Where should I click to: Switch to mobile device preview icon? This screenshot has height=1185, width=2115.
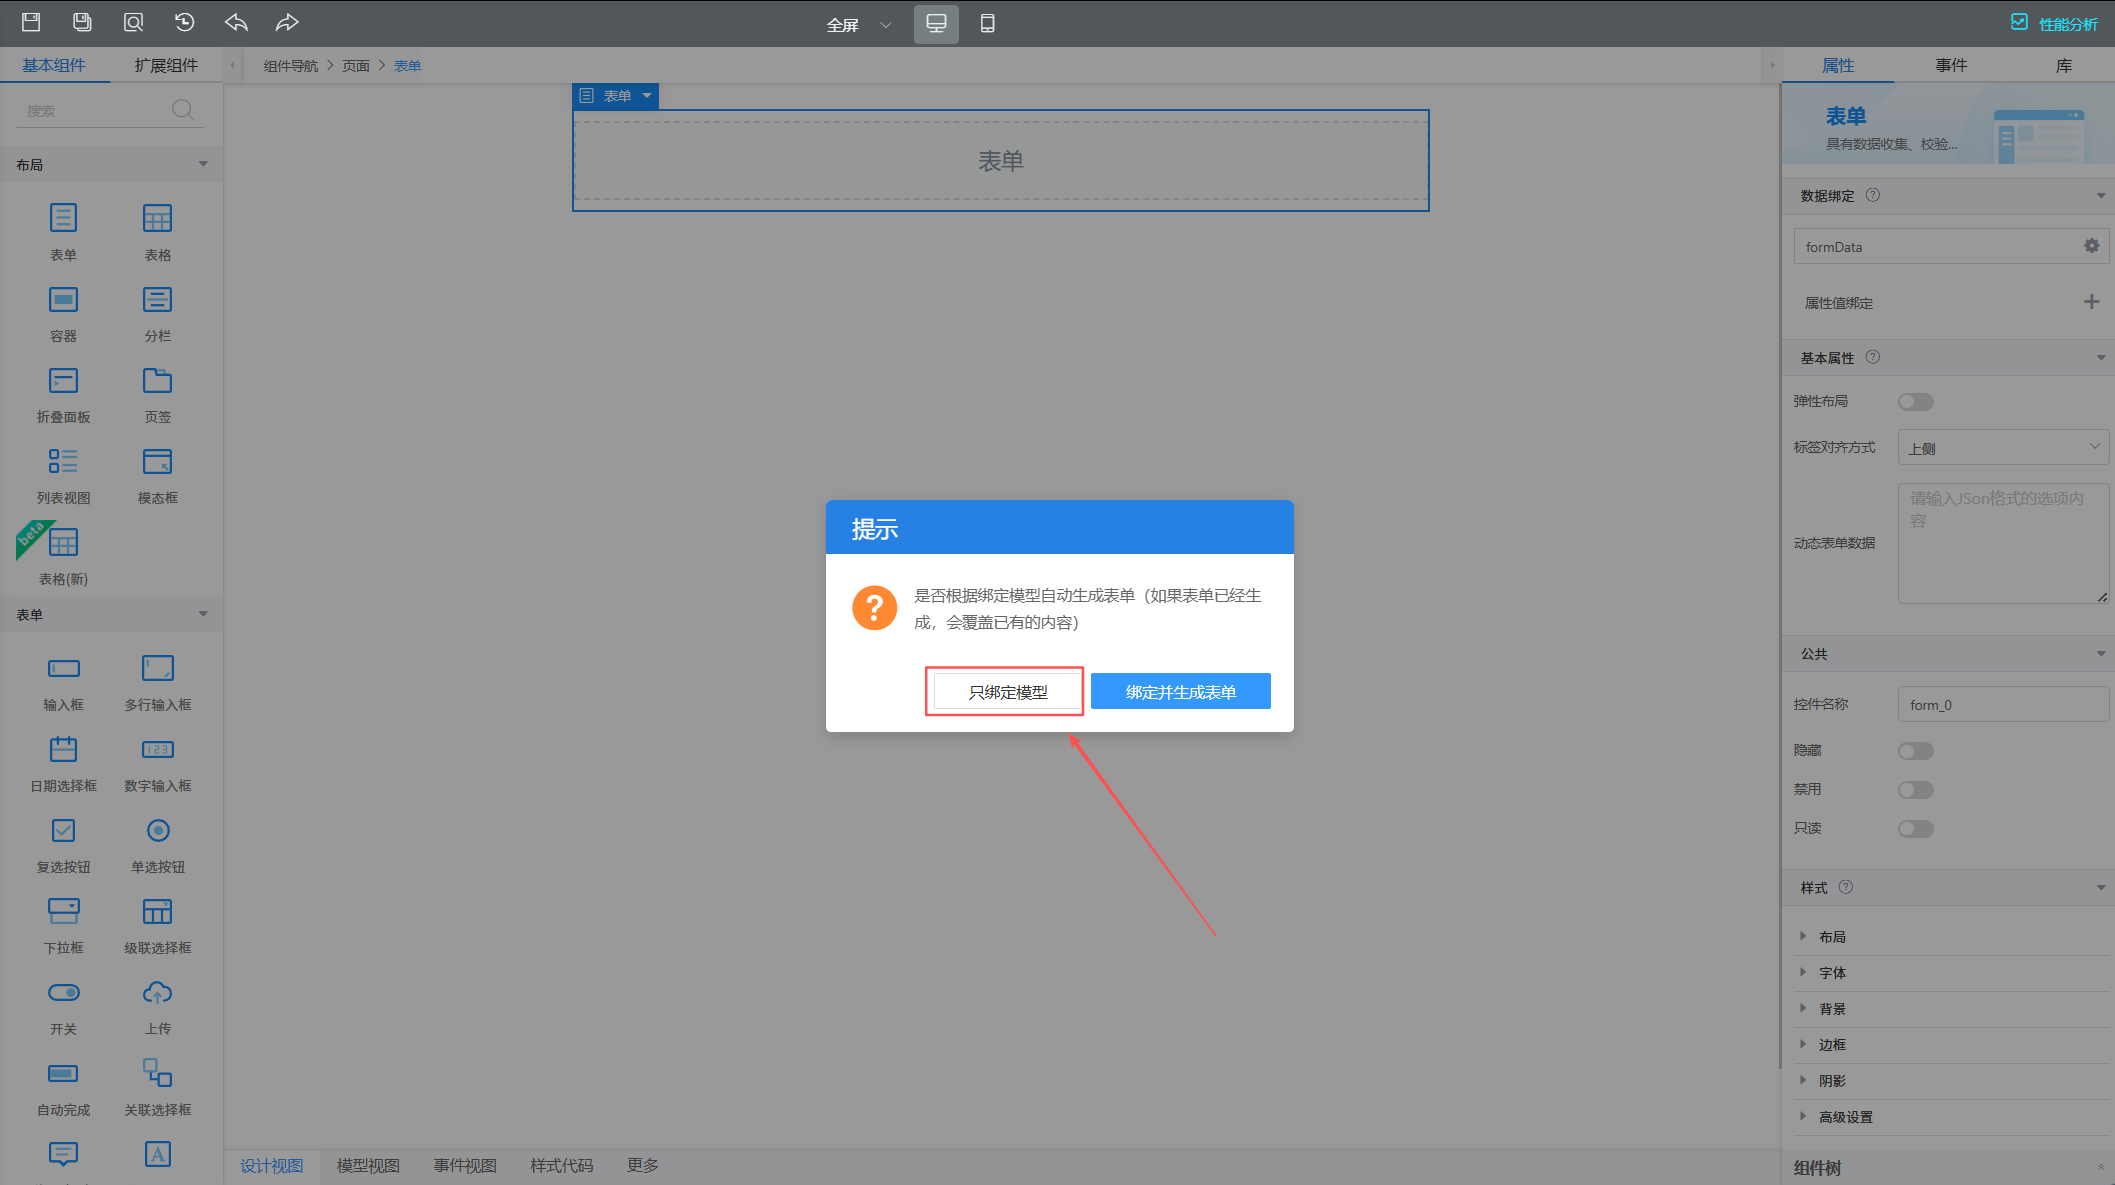click(987, 23)
